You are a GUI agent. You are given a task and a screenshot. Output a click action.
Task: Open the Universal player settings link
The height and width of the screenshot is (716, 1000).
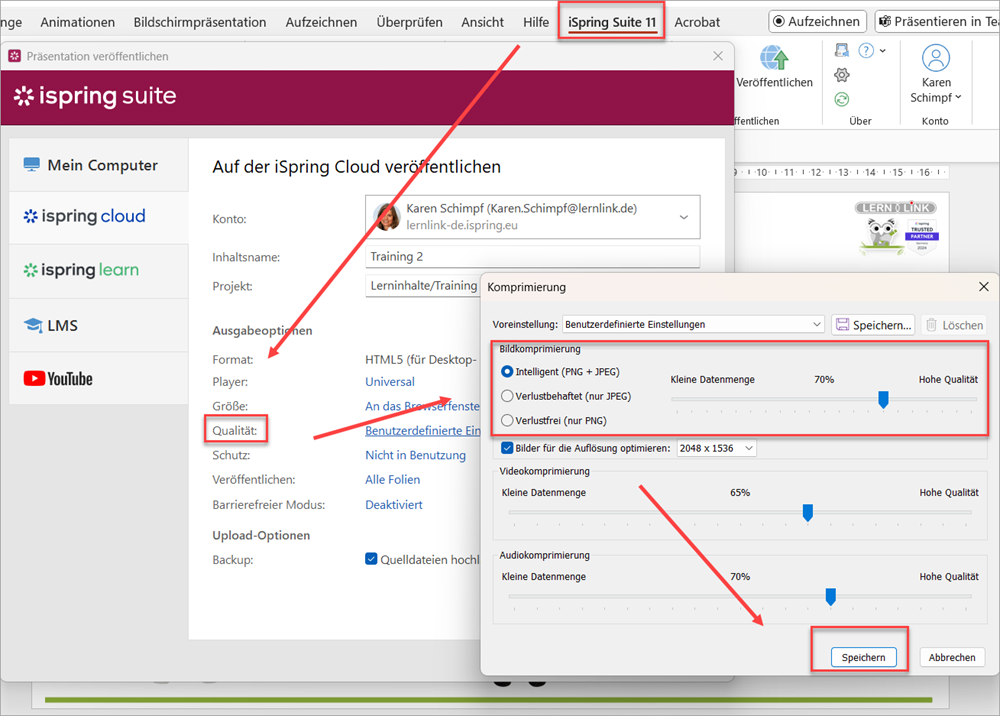tap(389, 381)
